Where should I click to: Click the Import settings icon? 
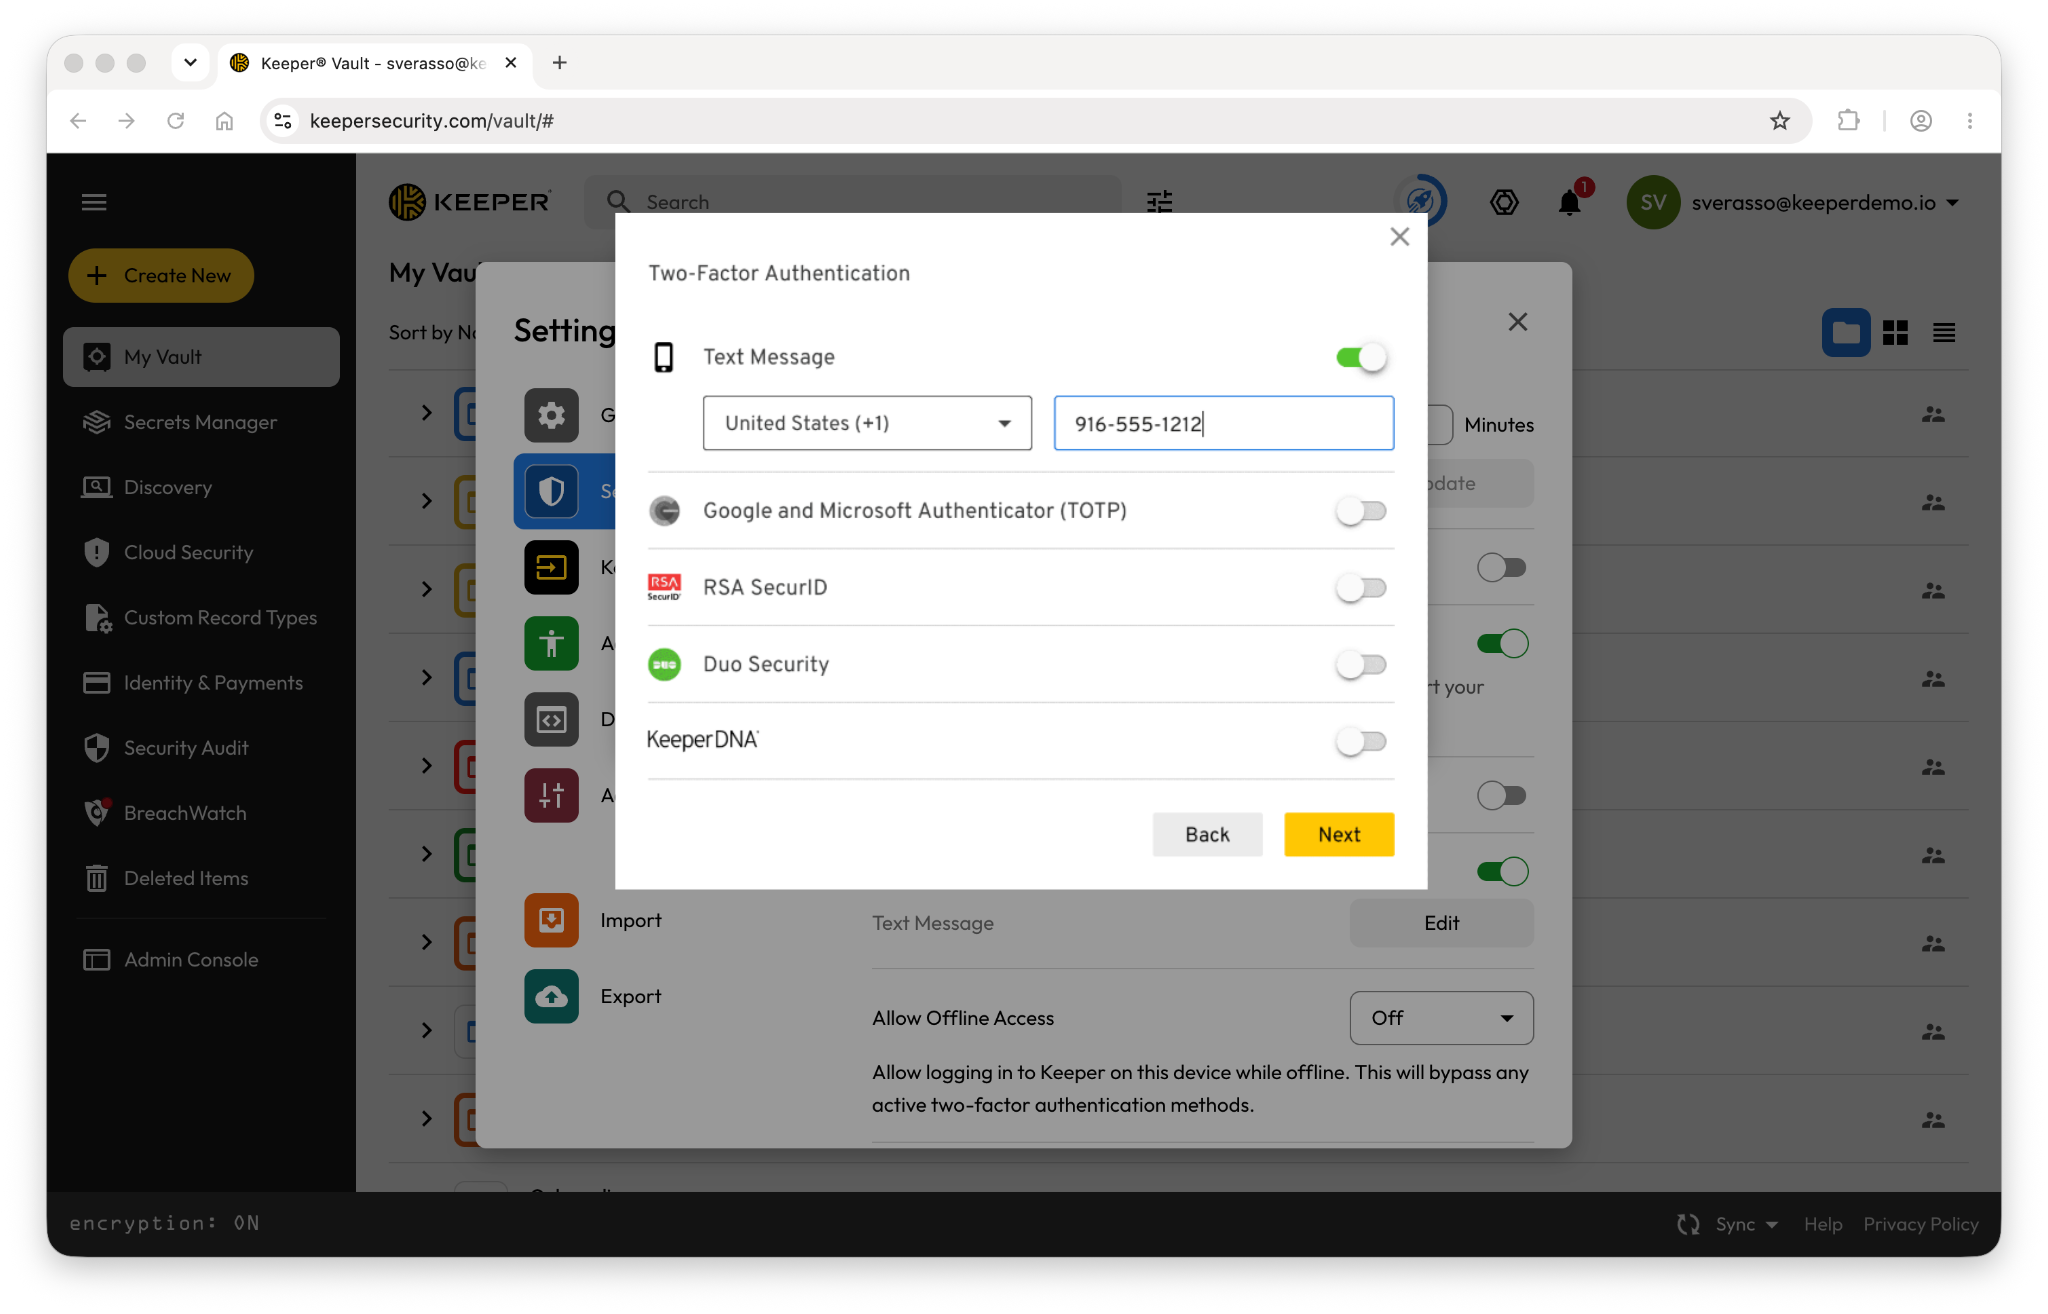pyautogui.click(x=551, y=920)
